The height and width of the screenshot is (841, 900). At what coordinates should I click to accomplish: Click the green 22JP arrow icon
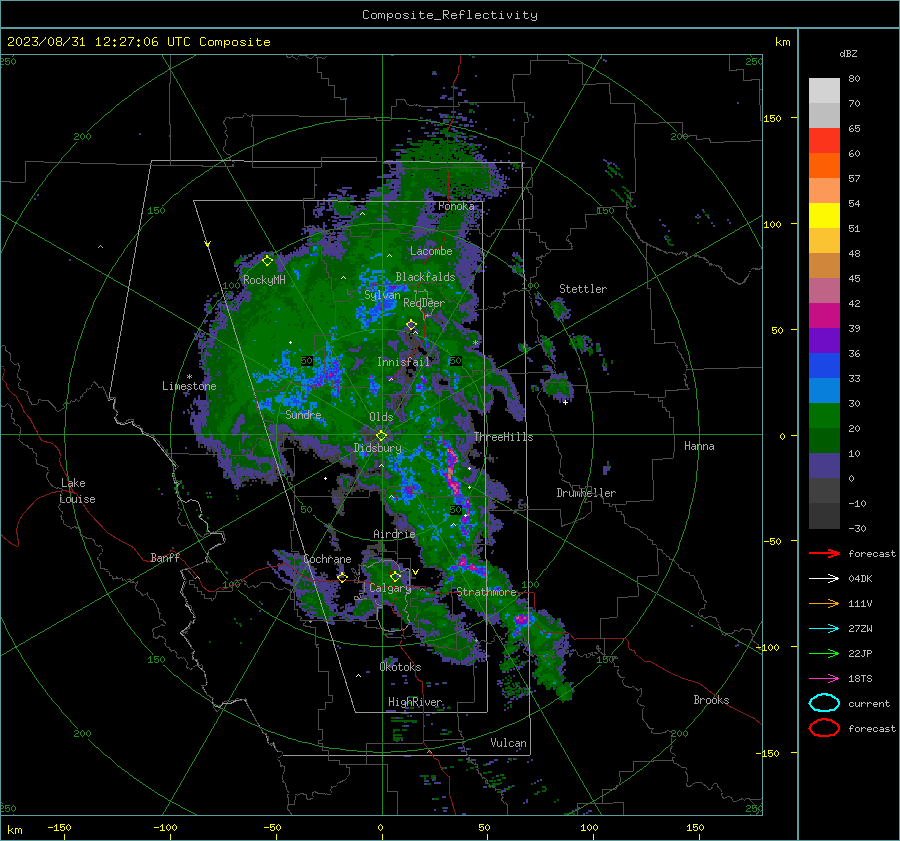coord(824,653)
